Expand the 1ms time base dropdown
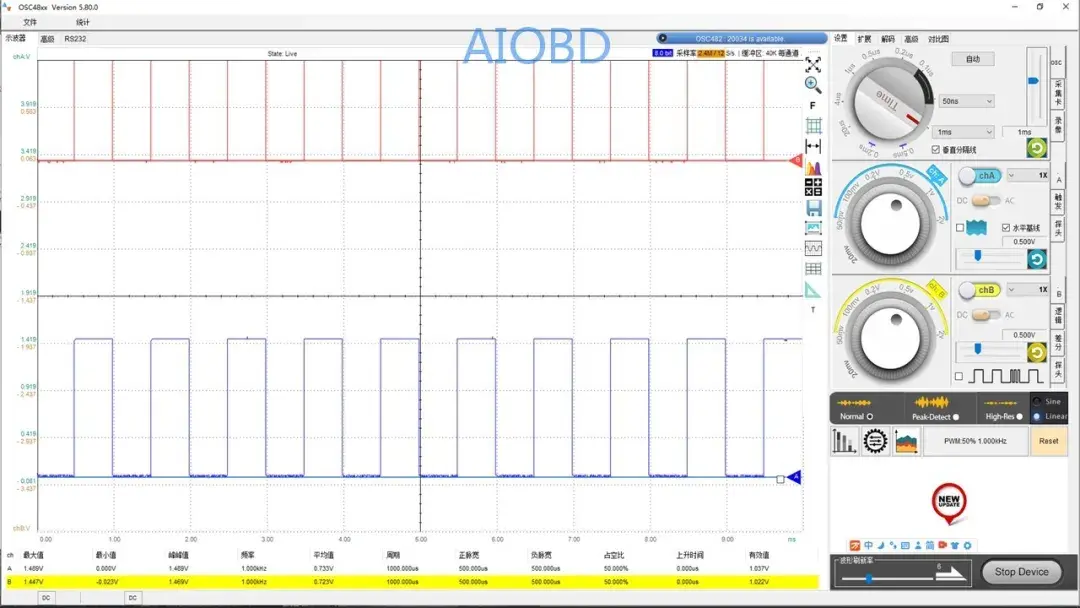This screenshot has height=608, width=1080. 964,132
